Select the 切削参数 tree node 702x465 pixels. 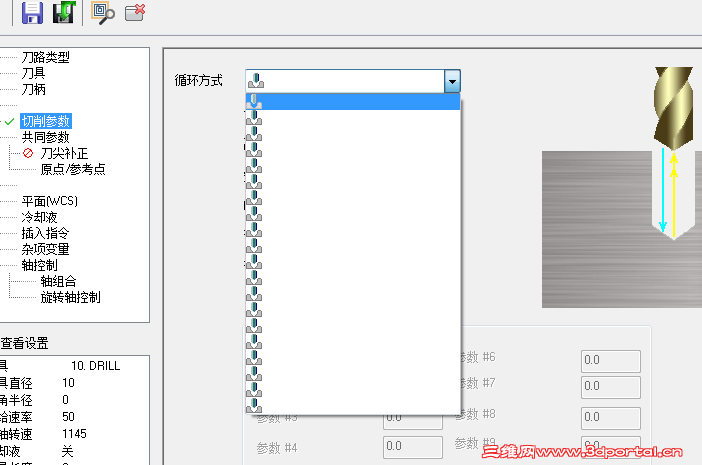pyautogui.click(x=46, y=121)
